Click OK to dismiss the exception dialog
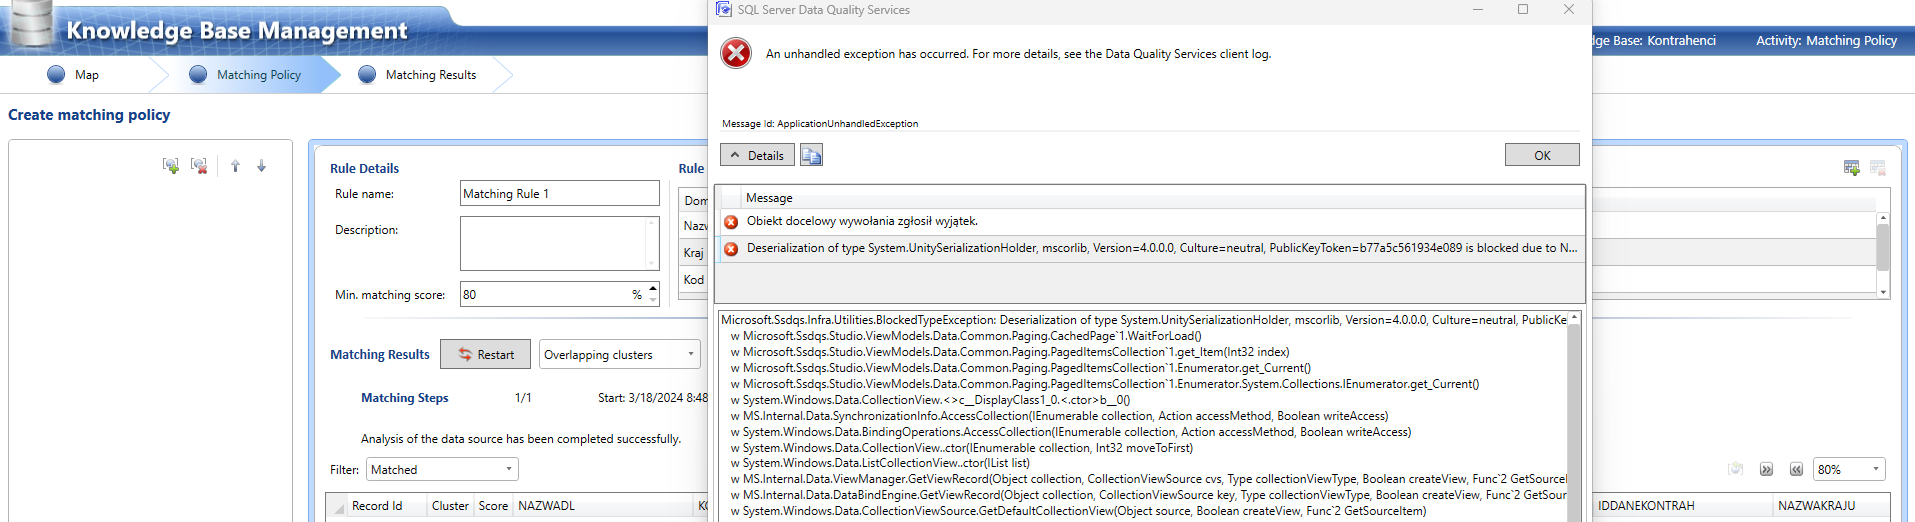Image resolution: width=1915 pixels, height=522 pixels. tap(1542, 155)
